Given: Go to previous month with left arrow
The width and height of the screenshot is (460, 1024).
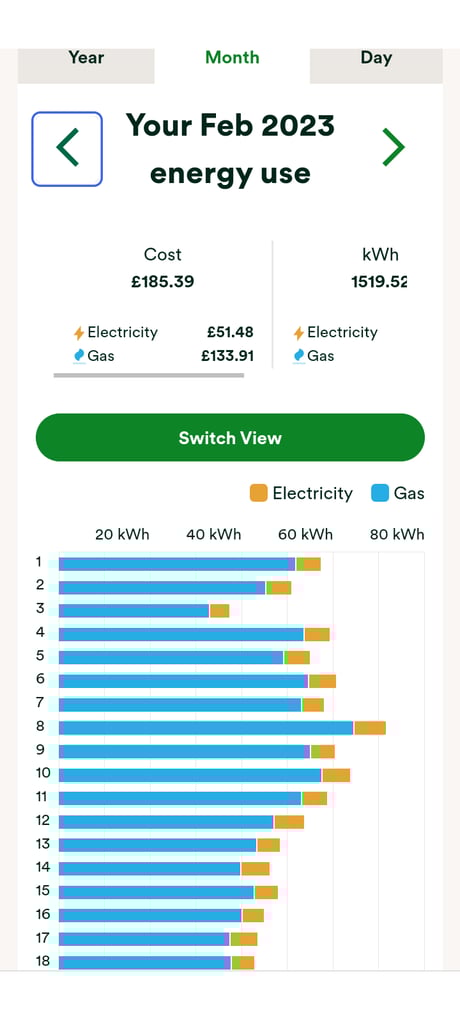Looking at the screenshot, I should tap(67, 149).
